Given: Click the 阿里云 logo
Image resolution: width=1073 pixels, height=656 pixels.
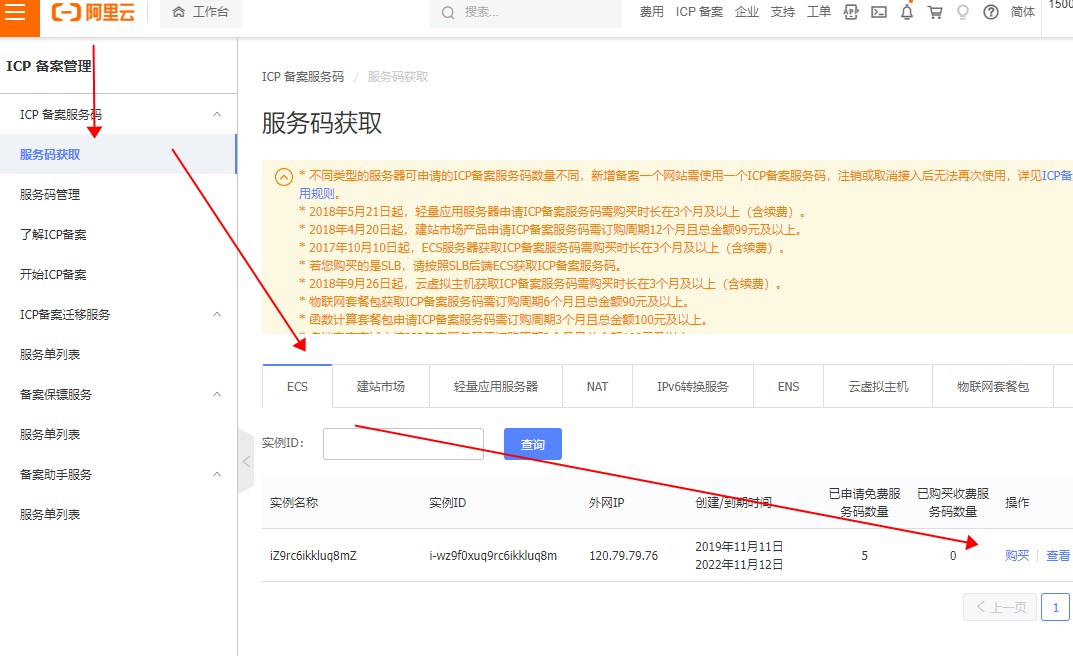Looking at the screenshot, I should (93, 12).
